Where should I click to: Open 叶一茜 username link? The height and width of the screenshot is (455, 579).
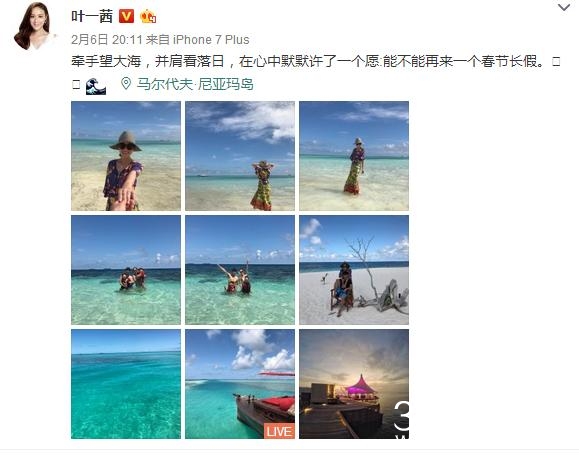(92, 16)
